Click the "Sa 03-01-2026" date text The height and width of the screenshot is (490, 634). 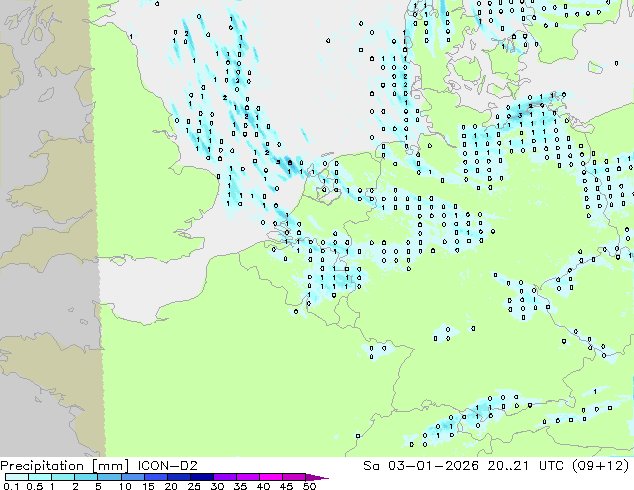click(x=421, y=466)
